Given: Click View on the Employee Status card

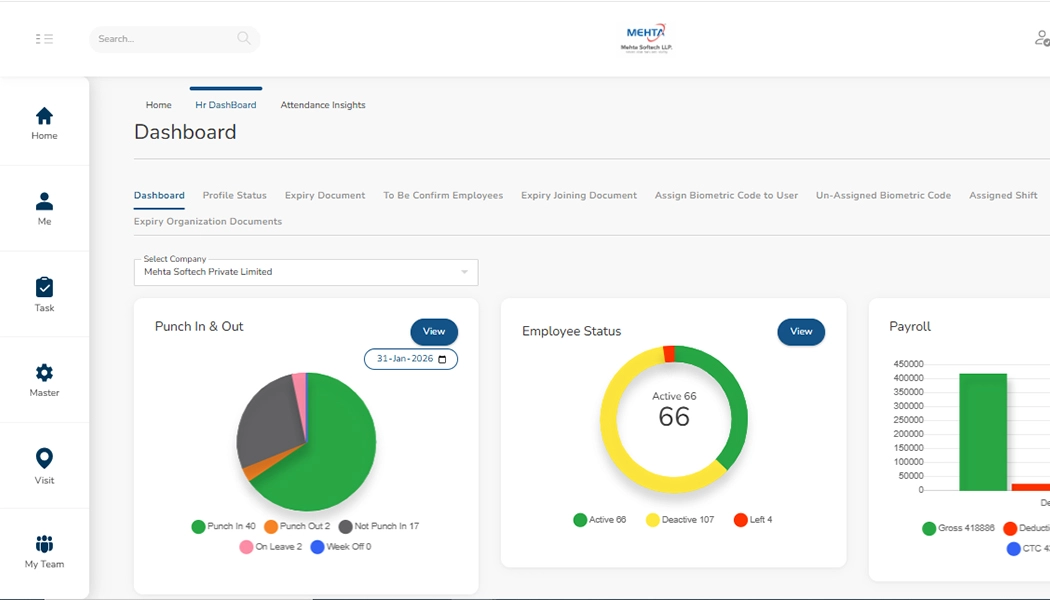Looking at the screenshot, I should click(800, 331).
